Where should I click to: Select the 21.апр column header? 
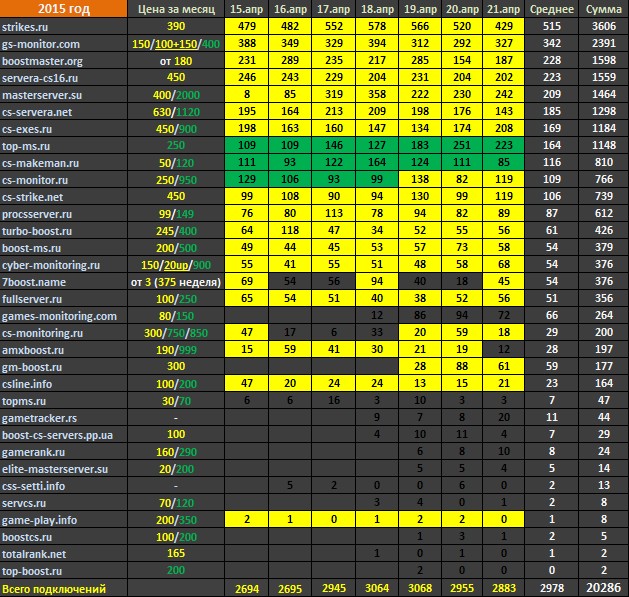click(503, 9)
